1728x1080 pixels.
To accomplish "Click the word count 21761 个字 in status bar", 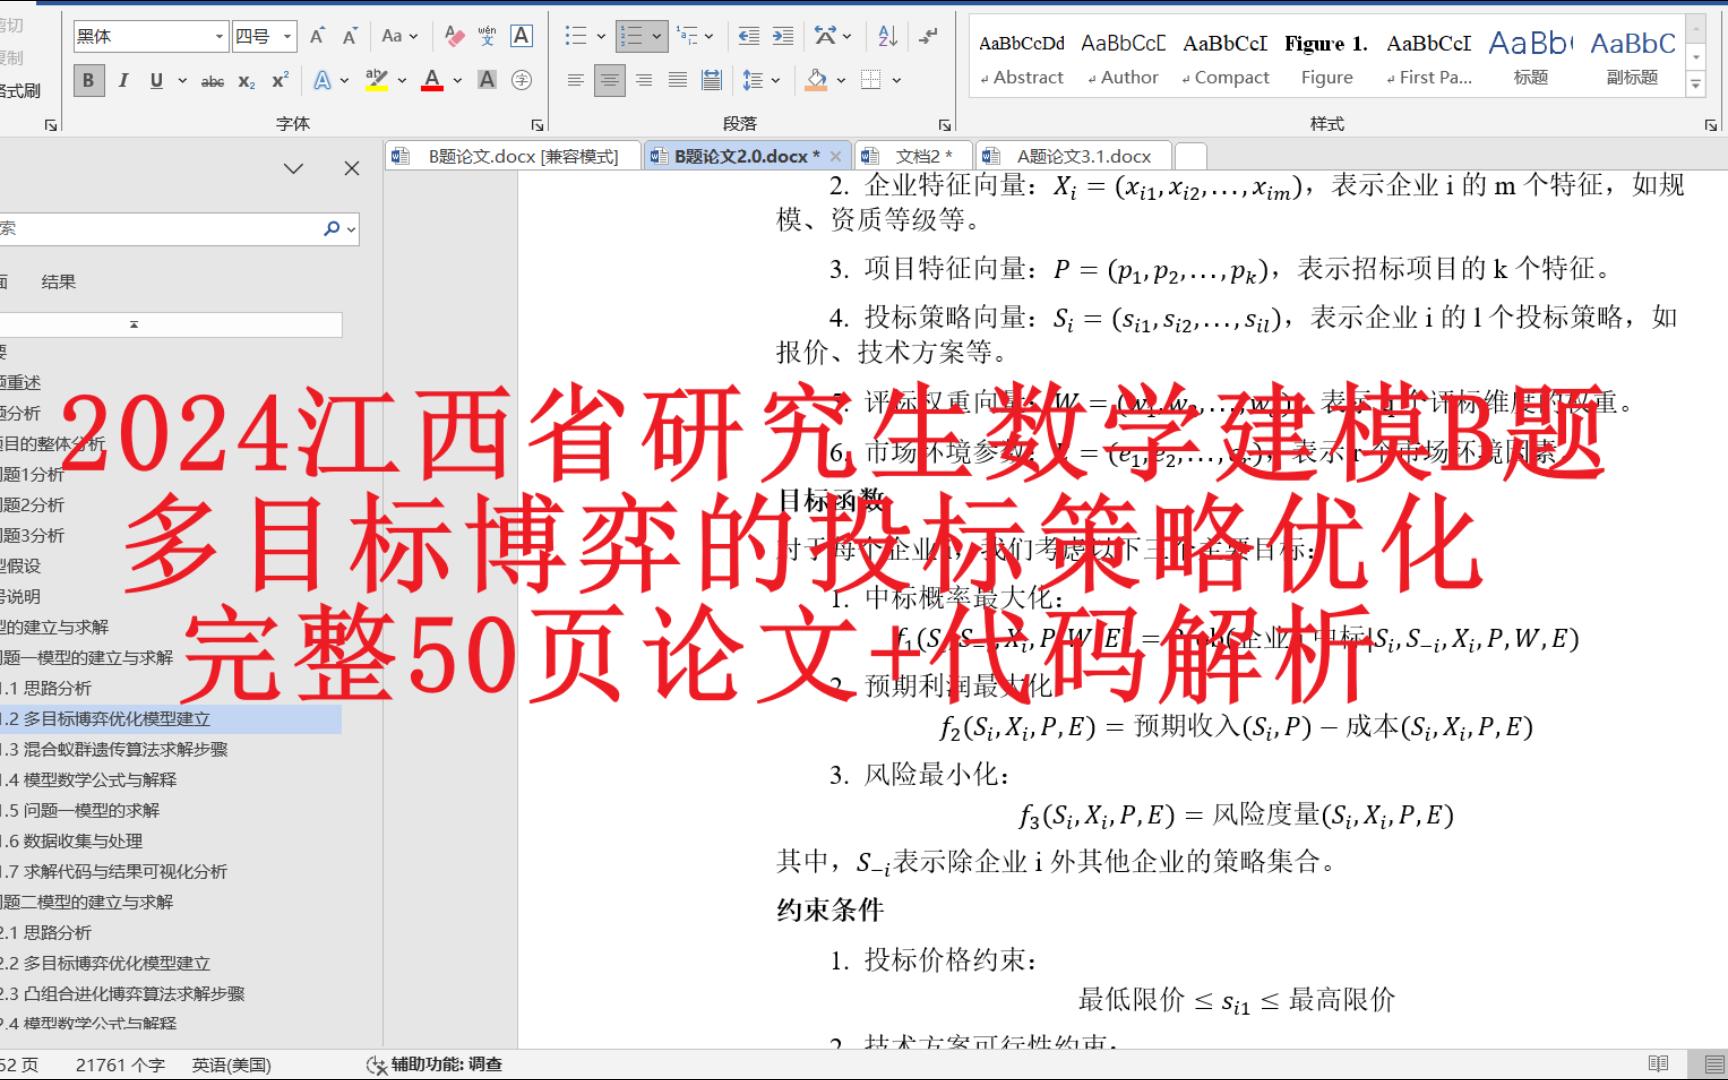I will [120, 1065].
